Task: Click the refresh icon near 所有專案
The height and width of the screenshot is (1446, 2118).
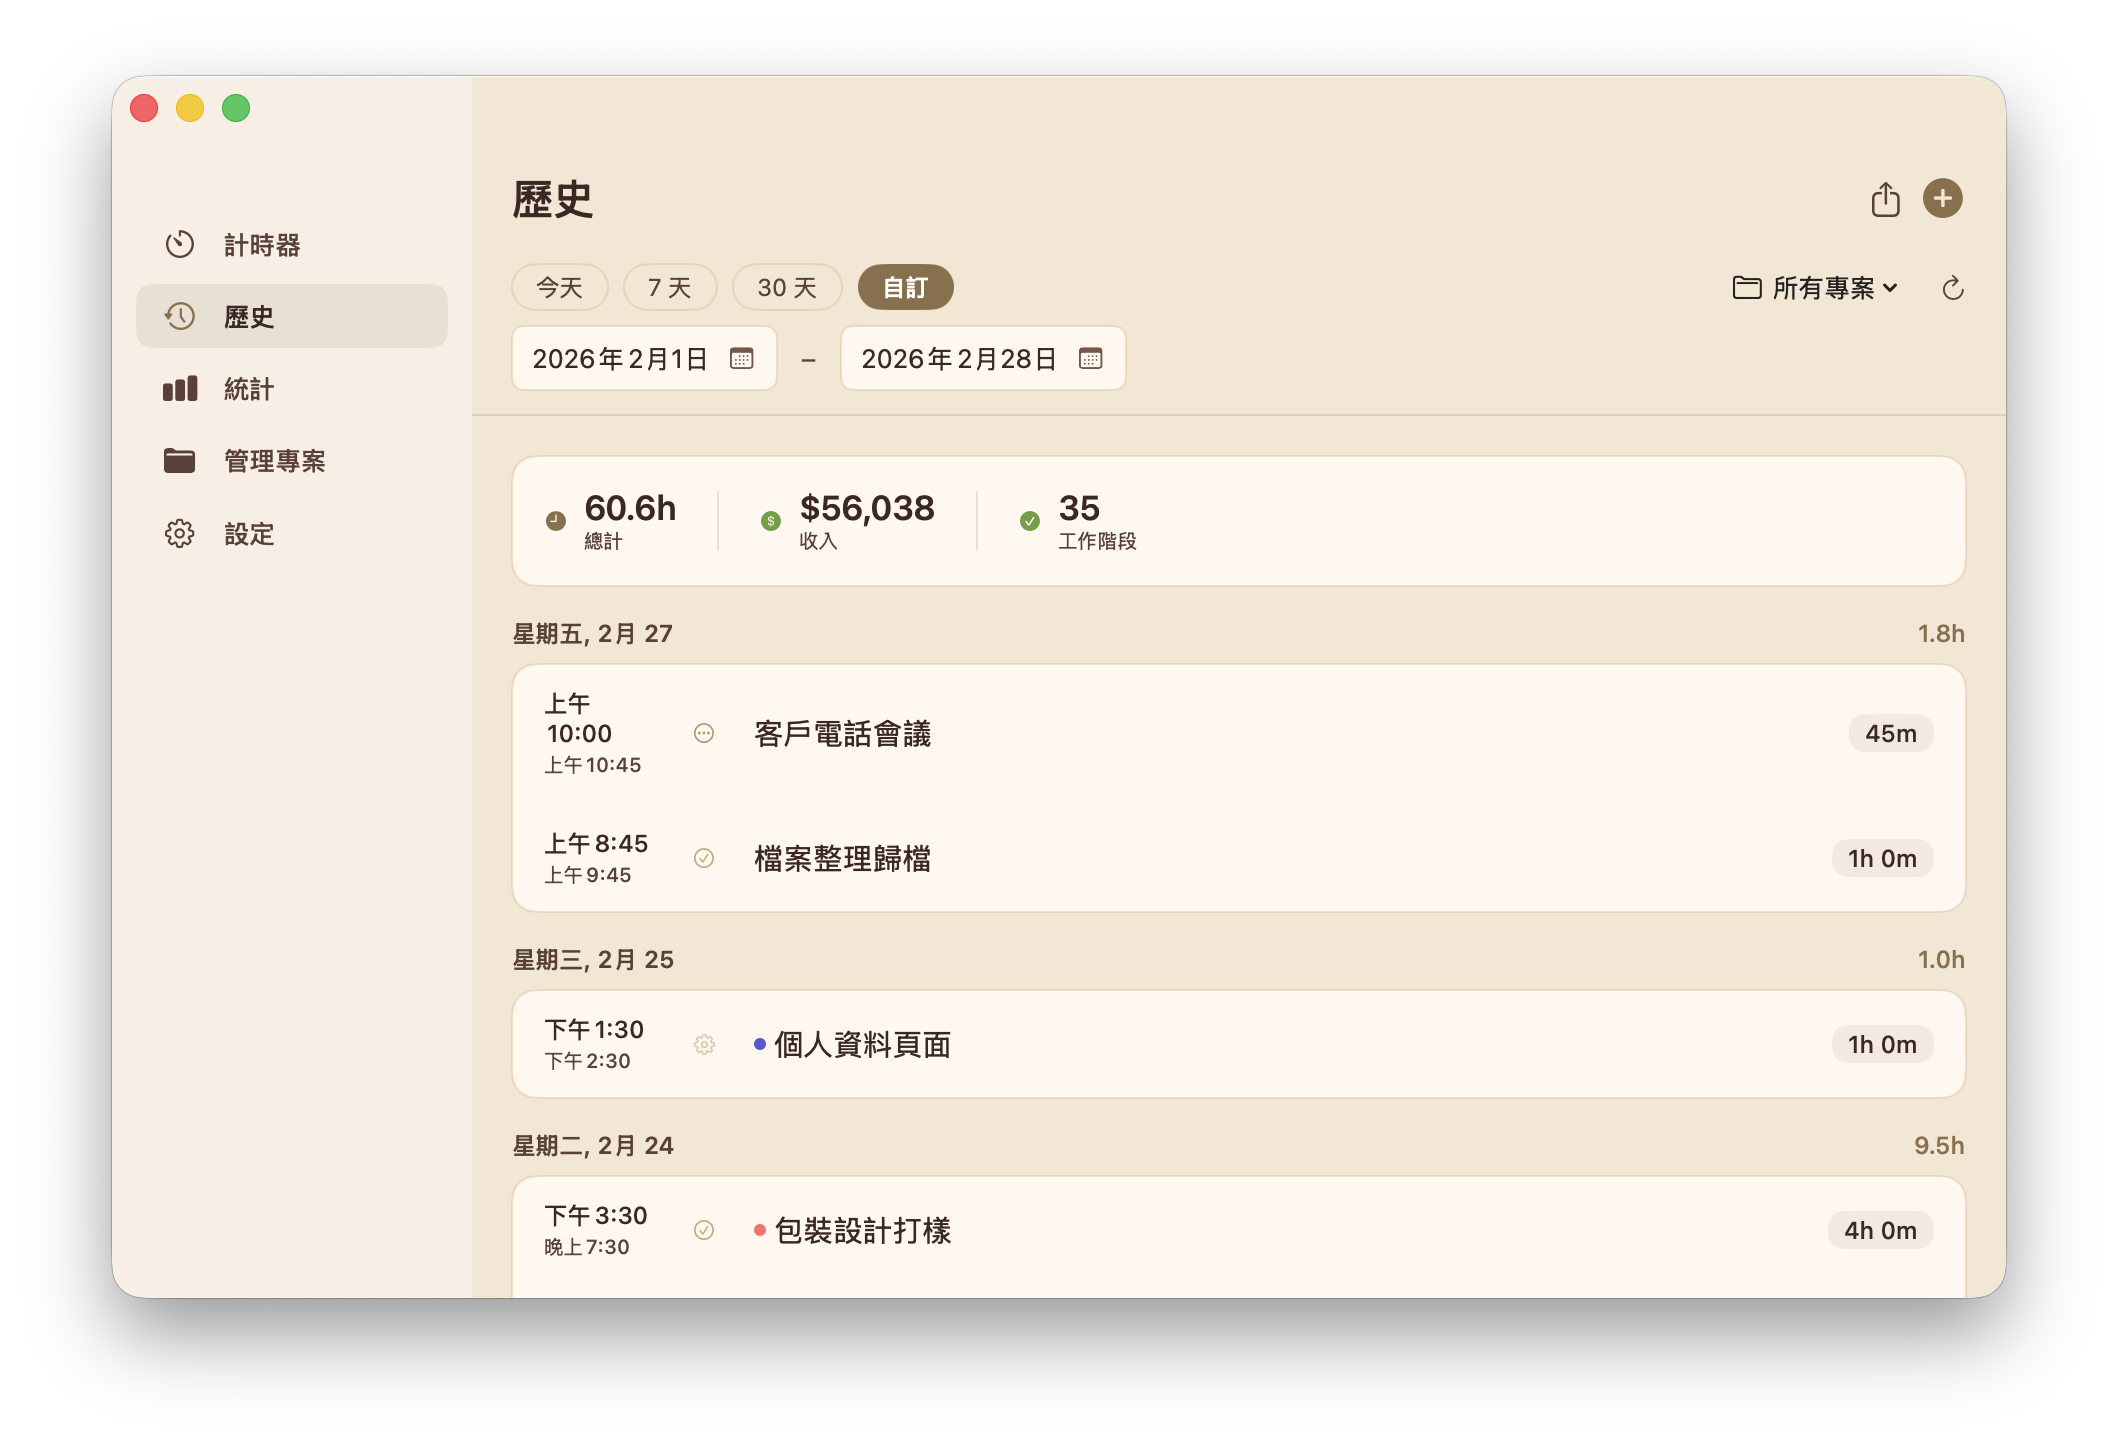Action: click(1952, 288)
